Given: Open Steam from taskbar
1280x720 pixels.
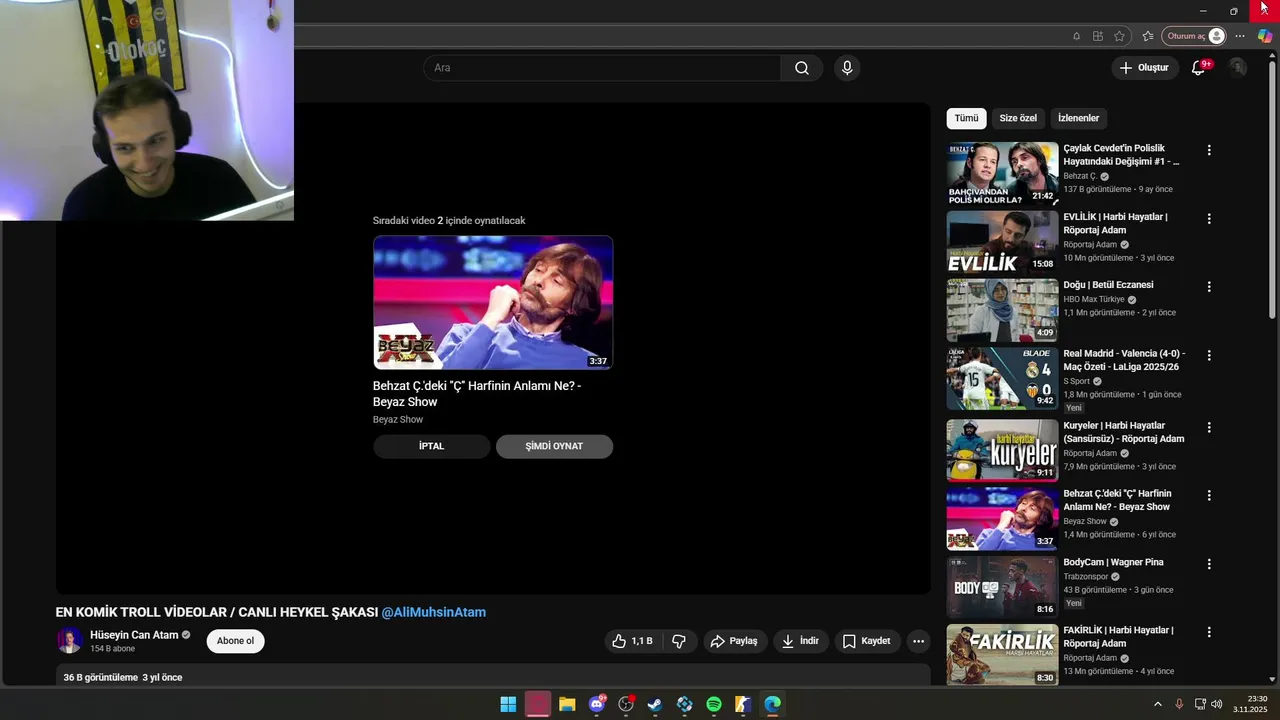Looking at the screenshot, I should coord(655,704).
